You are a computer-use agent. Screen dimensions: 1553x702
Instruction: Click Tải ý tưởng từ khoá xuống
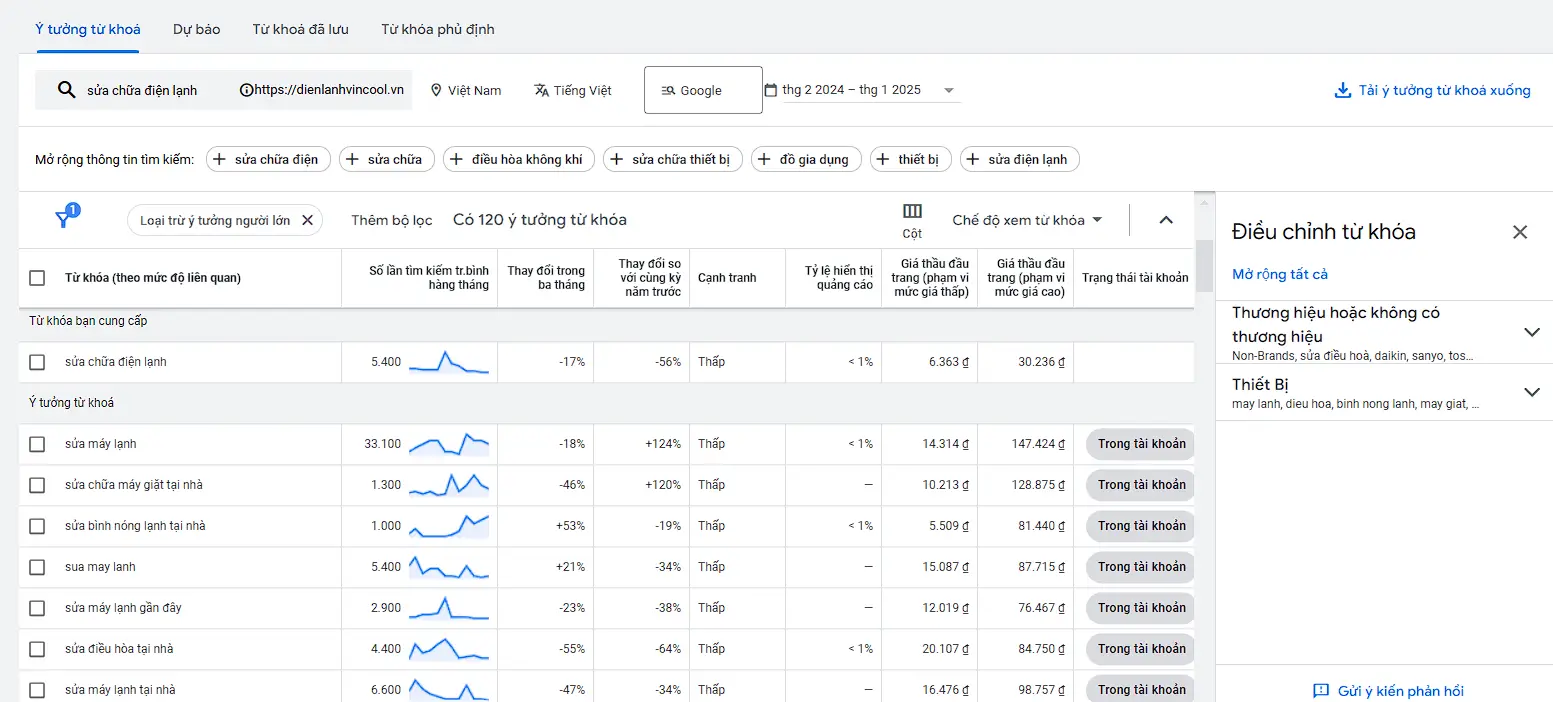(1432, 90)
